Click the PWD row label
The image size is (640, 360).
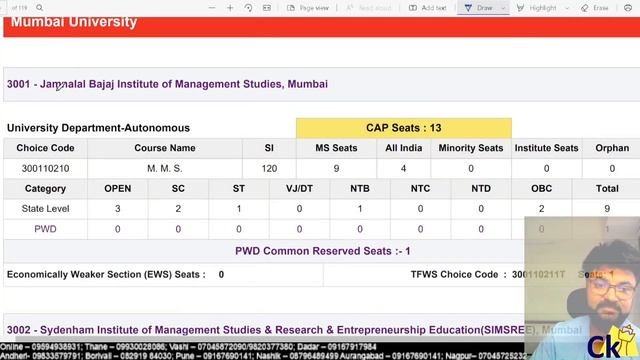point(45,229)
